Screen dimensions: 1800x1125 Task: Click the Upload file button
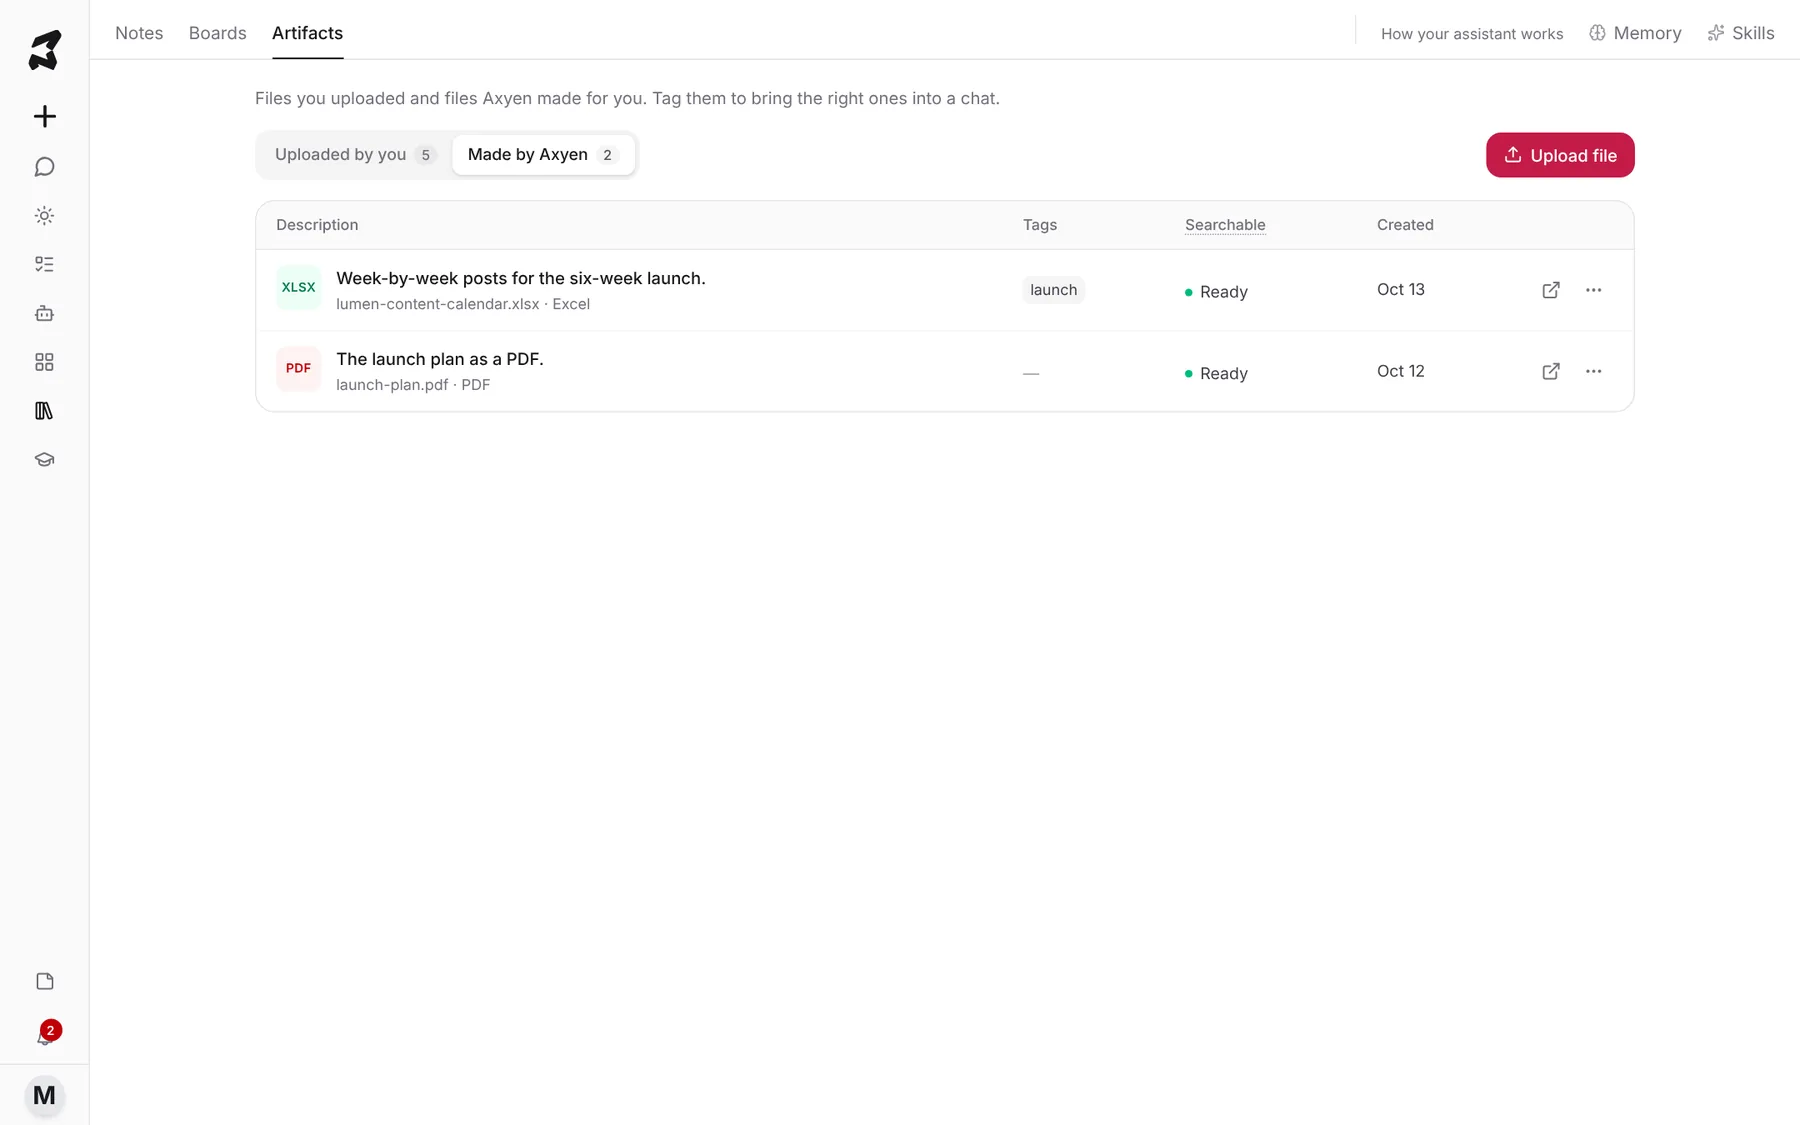coord(1560,155)
